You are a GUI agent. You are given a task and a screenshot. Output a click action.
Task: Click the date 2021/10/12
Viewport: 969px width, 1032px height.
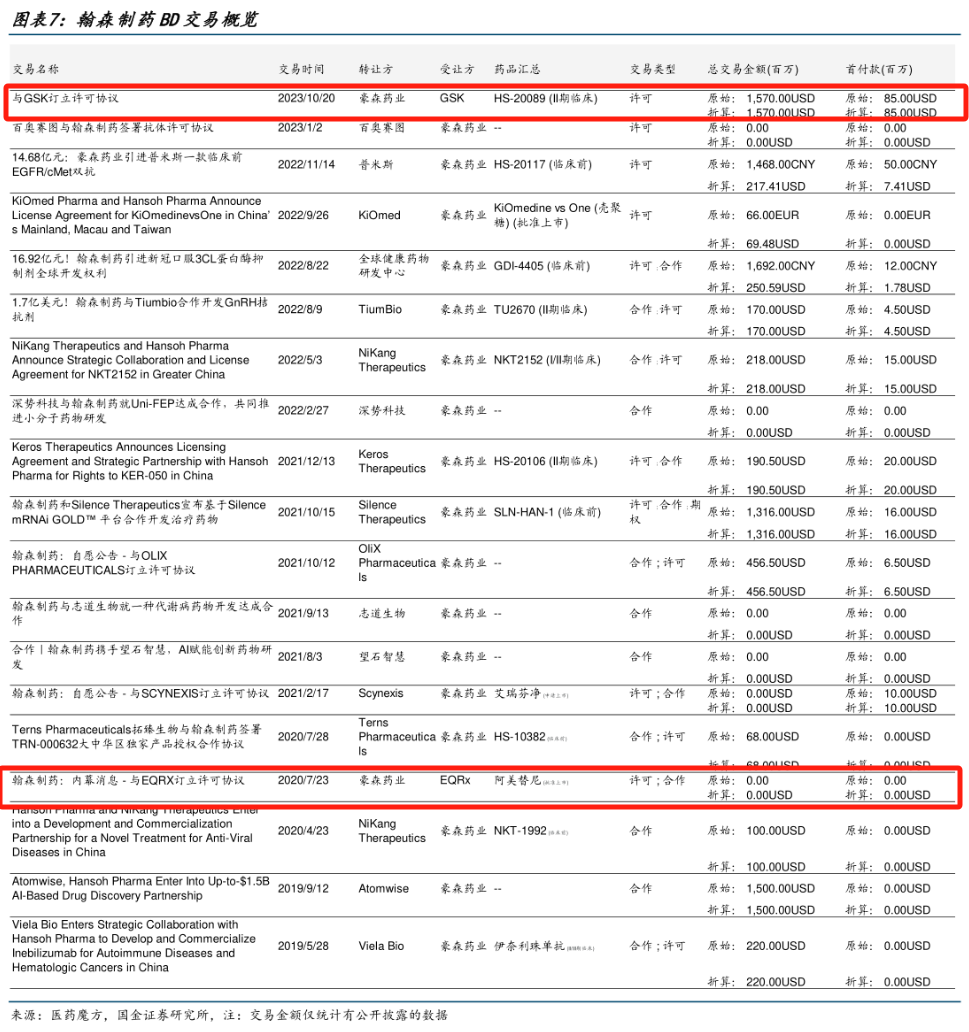click(306, 563)
